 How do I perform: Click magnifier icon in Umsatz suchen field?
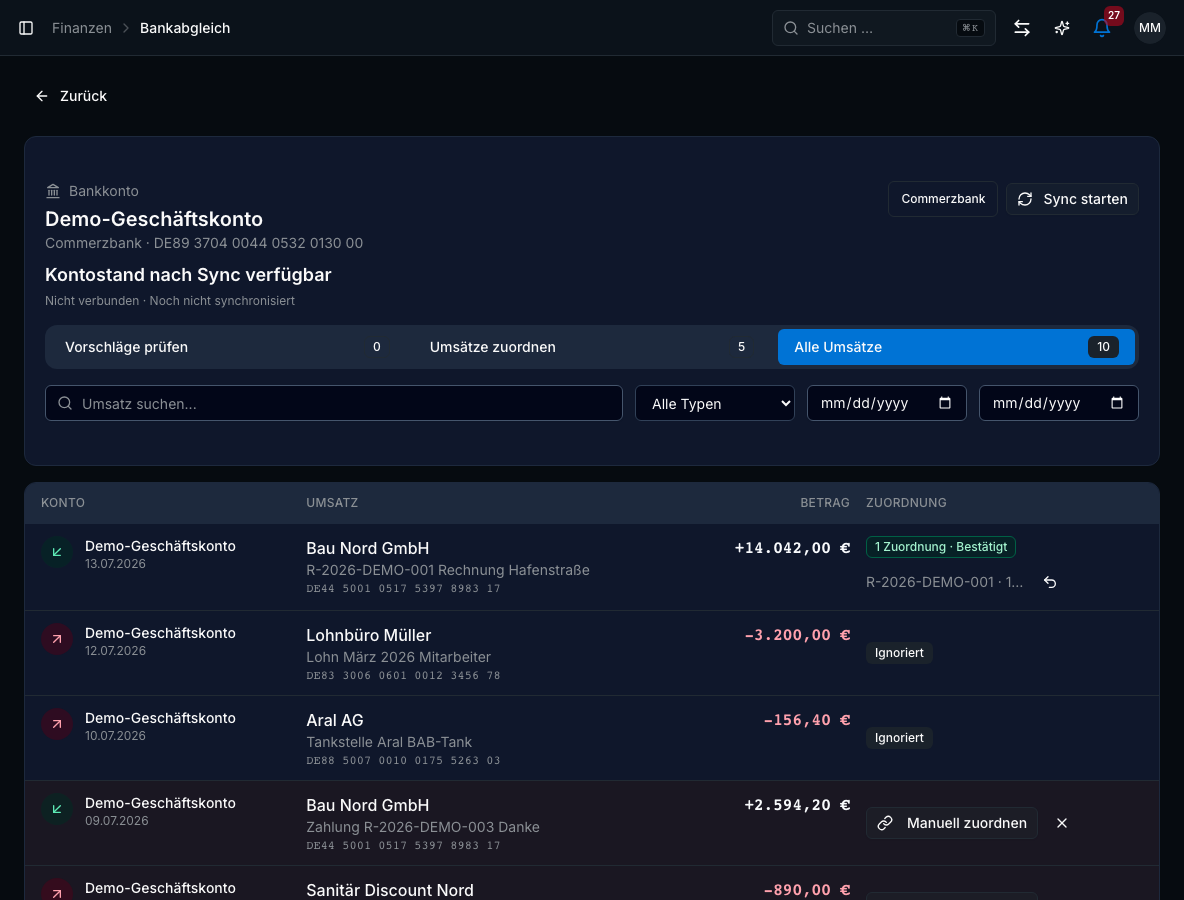[x=65, y=403]
